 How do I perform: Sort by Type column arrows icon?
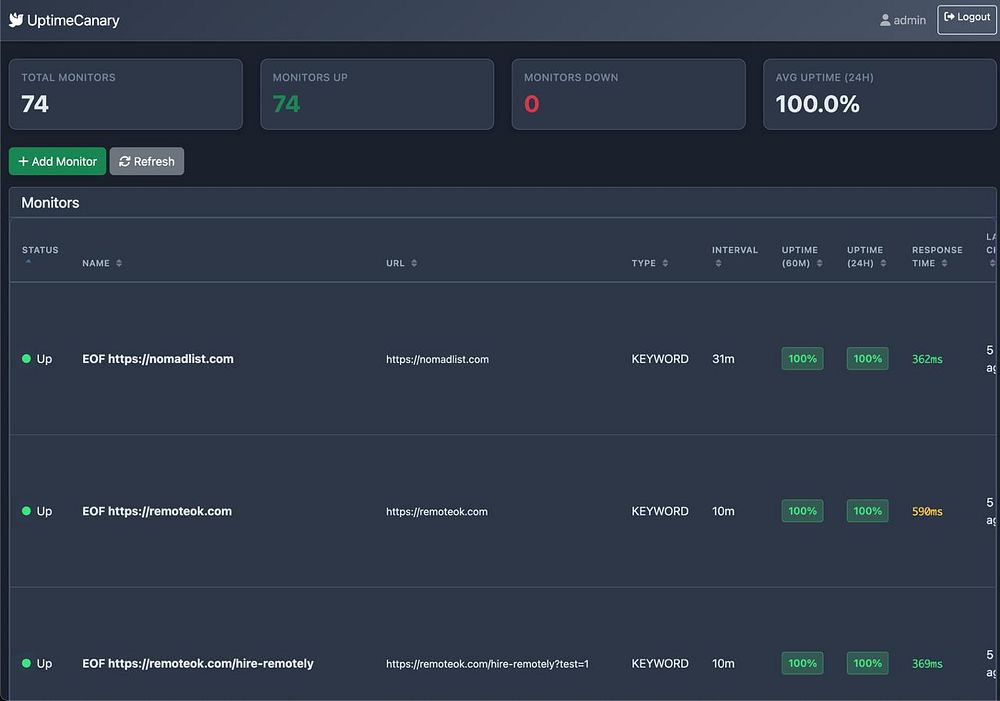click(665, 263)
